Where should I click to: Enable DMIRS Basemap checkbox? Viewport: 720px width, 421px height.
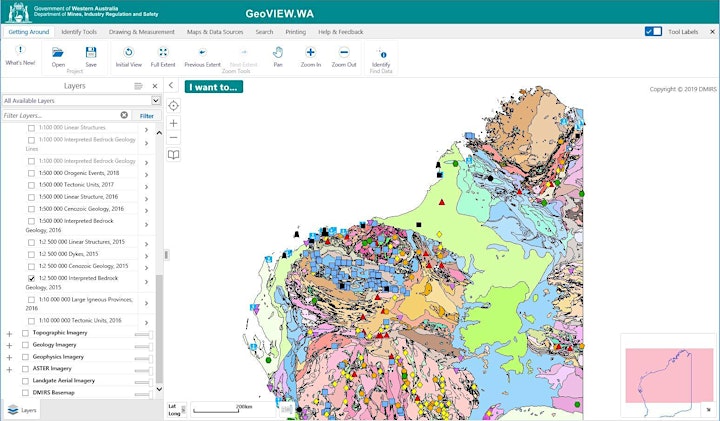tap(25, 393)
